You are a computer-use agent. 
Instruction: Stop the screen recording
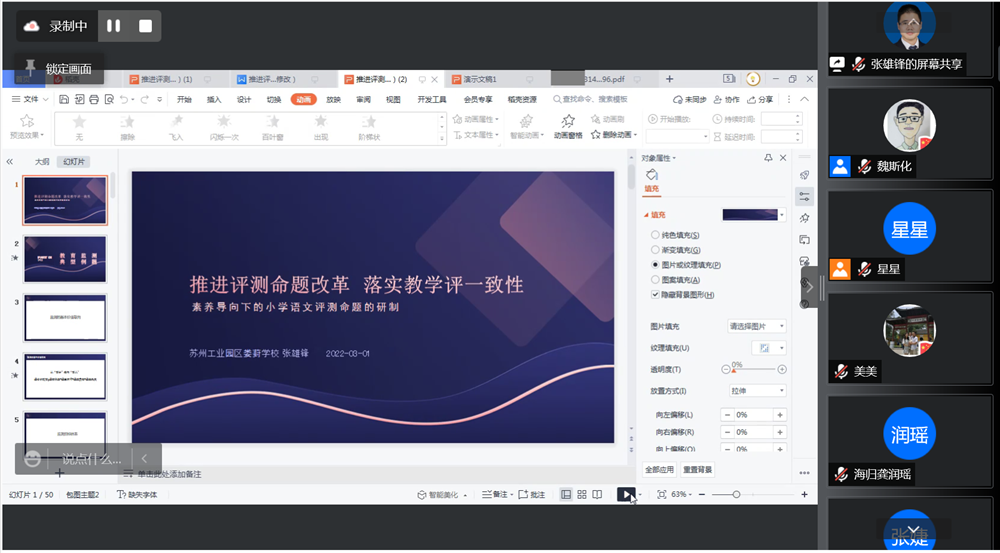[145, 26]
